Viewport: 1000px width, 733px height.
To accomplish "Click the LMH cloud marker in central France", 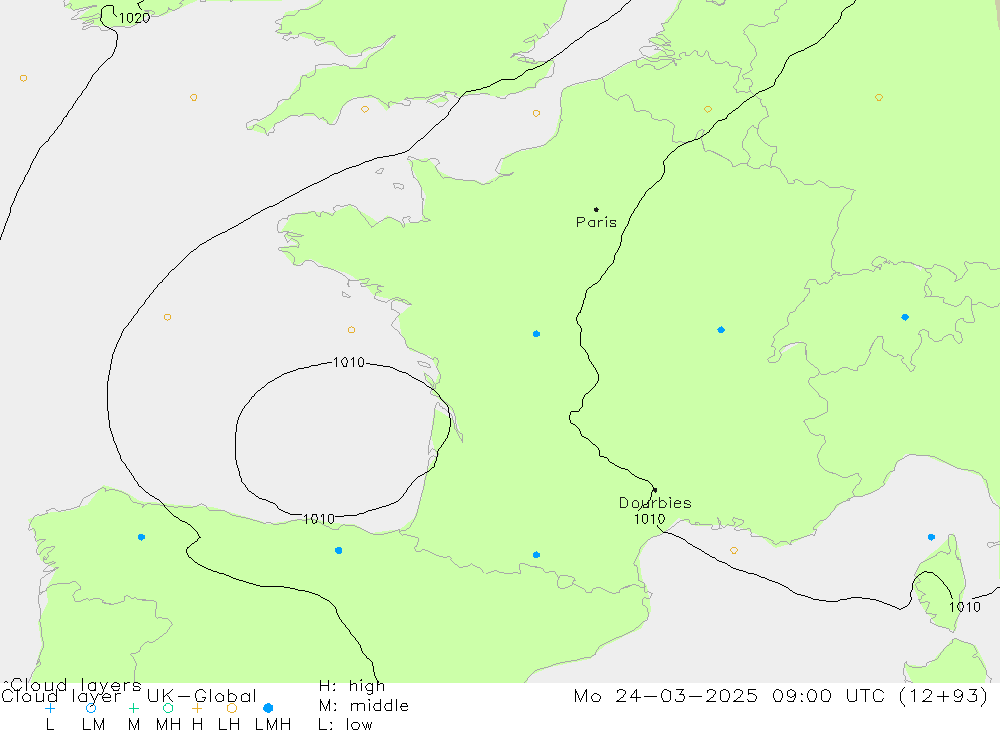I will (536, 334).
